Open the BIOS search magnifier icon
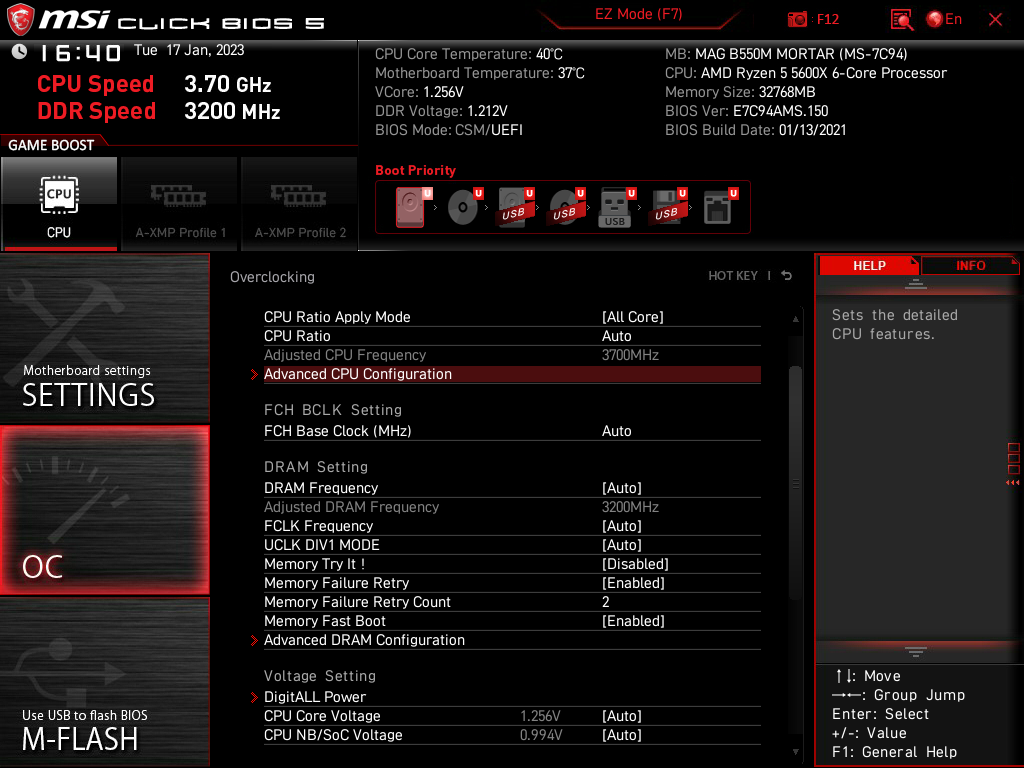1024x768 pixels. pos(901,20)
